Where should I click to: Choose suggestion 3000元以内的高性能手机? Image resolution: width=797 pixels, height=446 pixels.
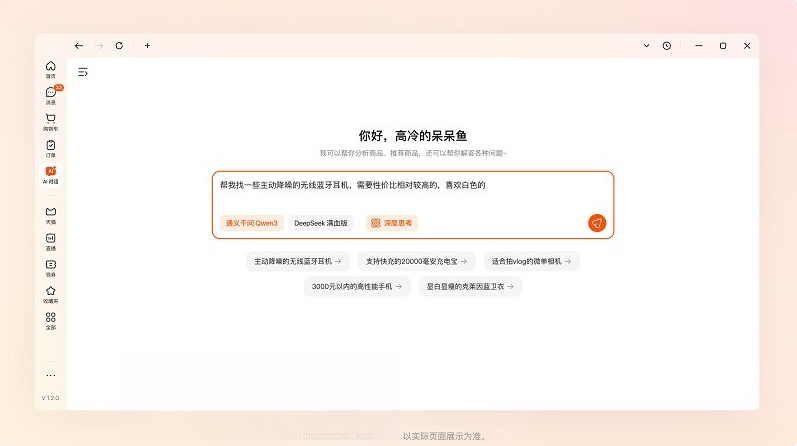pyautogui.click(x=357, y=287)
